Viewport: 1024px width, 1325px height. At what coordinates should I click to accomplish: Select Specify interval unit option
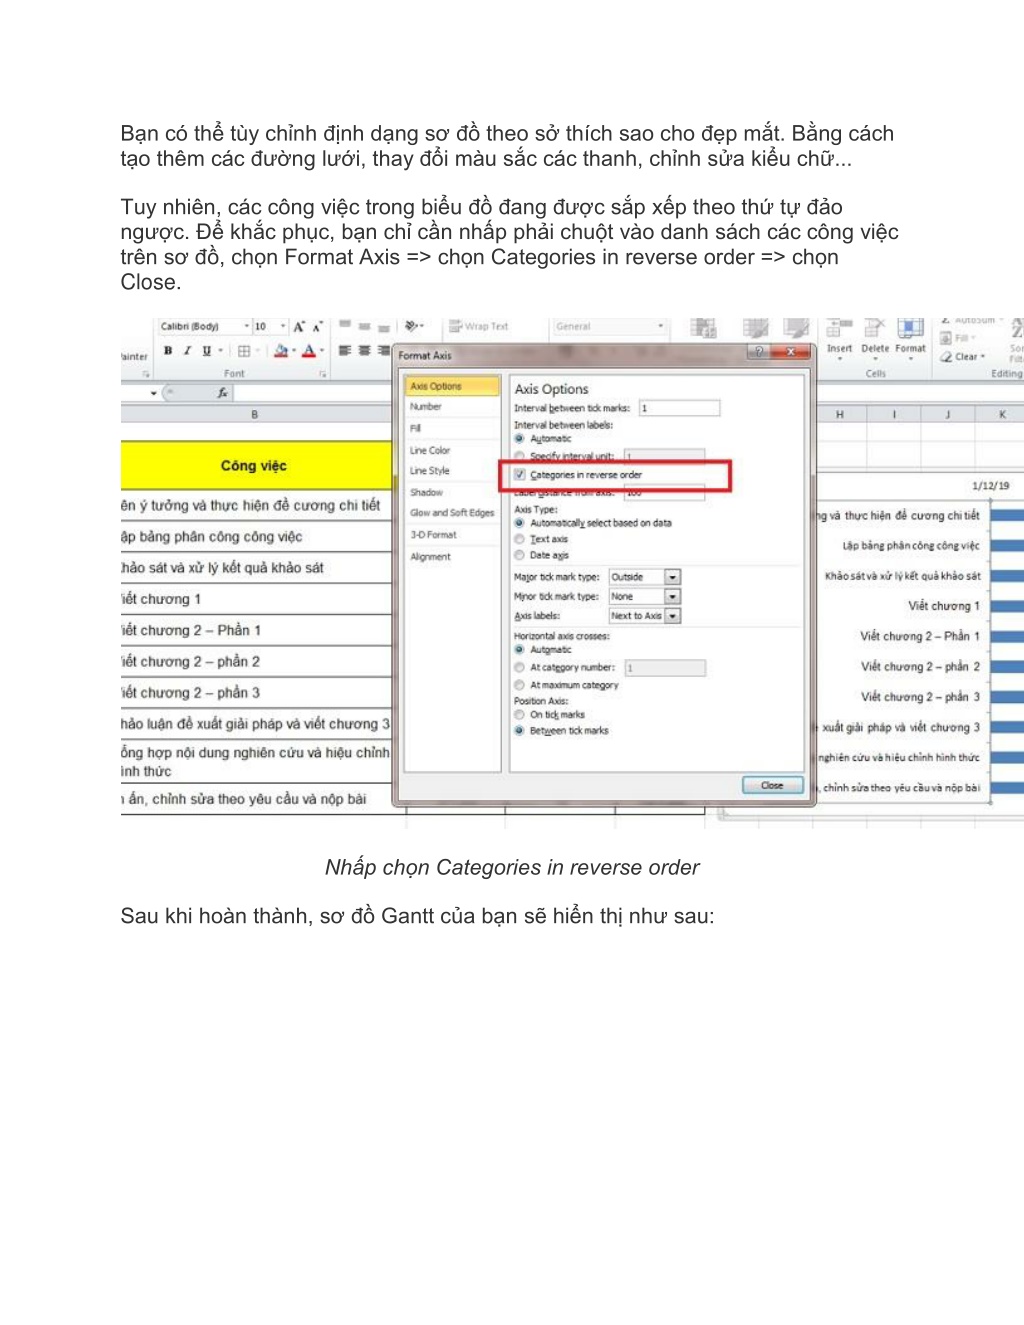coord(519,456)
